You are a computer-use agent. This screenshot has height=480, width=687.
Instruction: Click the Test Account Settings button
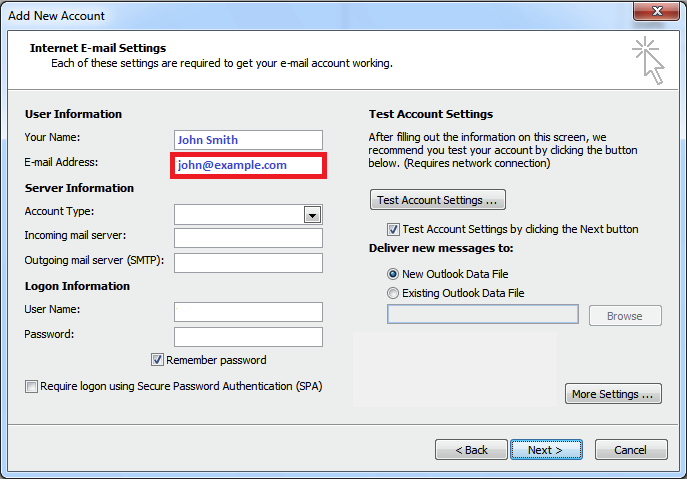click(438, 200)
